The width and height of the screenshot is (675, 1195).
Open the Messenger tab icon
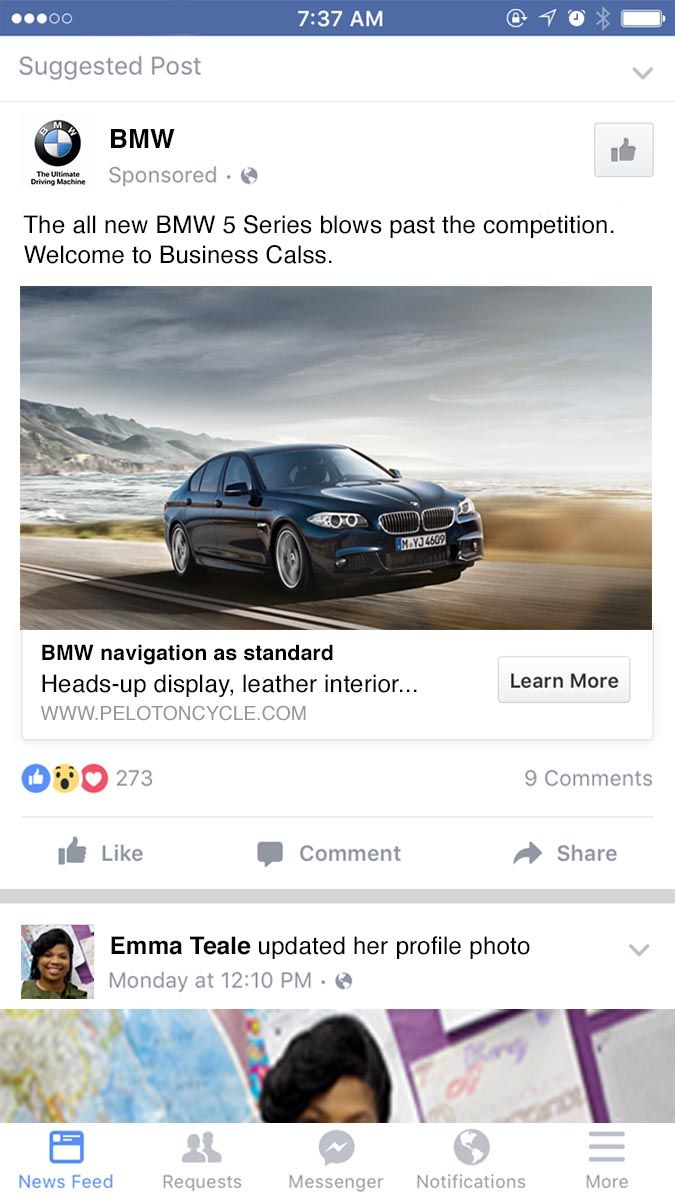(336, 1147)
